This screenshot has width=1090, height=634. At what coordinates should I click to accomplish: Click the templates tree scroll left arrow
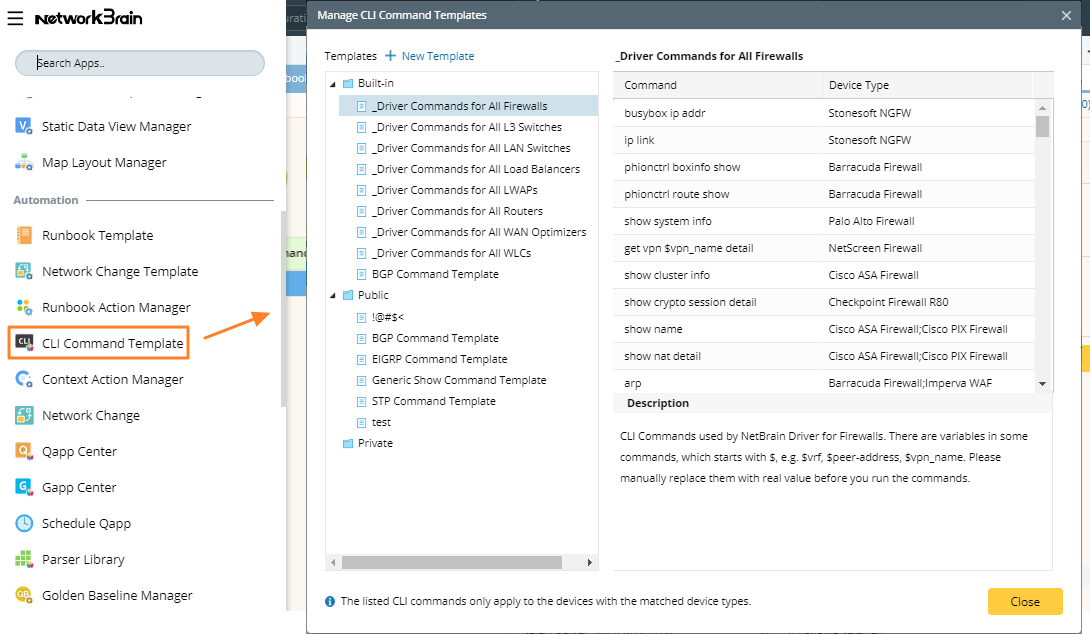334,562
